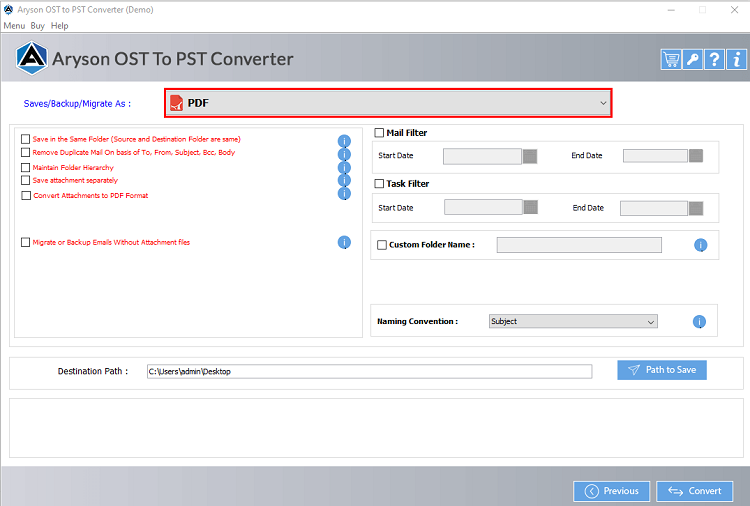Click Mail Filter End Date field
Viewport: 750px width, 506px height.
655,156
